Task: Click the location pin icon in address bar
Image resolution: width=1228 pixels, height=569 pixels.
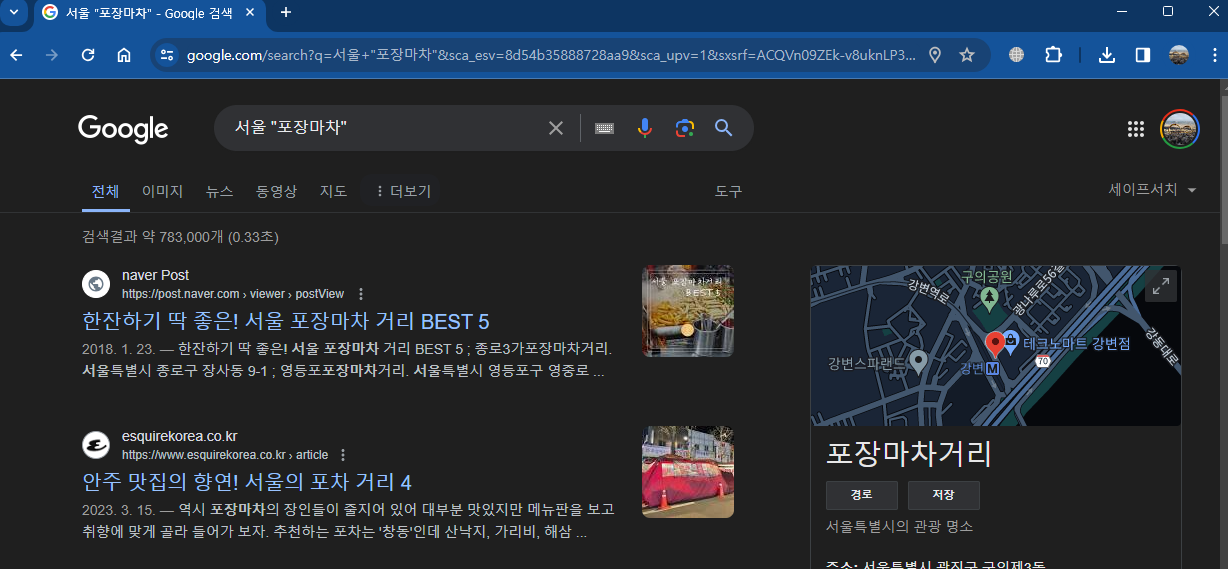Action: pyautogui.click(x=935, y=55)
